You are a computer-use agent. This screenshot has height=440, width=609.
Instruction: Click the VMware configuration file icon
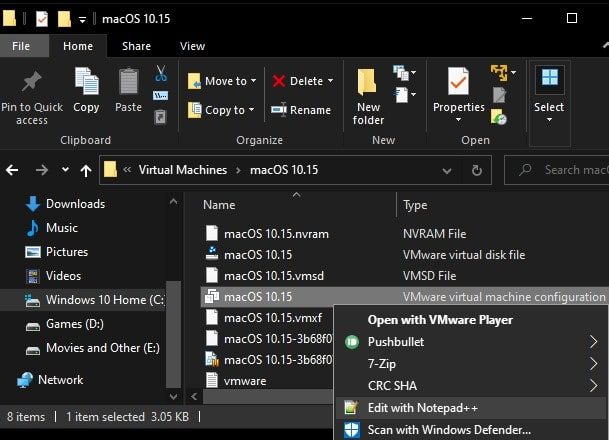(x=212, y=297)
